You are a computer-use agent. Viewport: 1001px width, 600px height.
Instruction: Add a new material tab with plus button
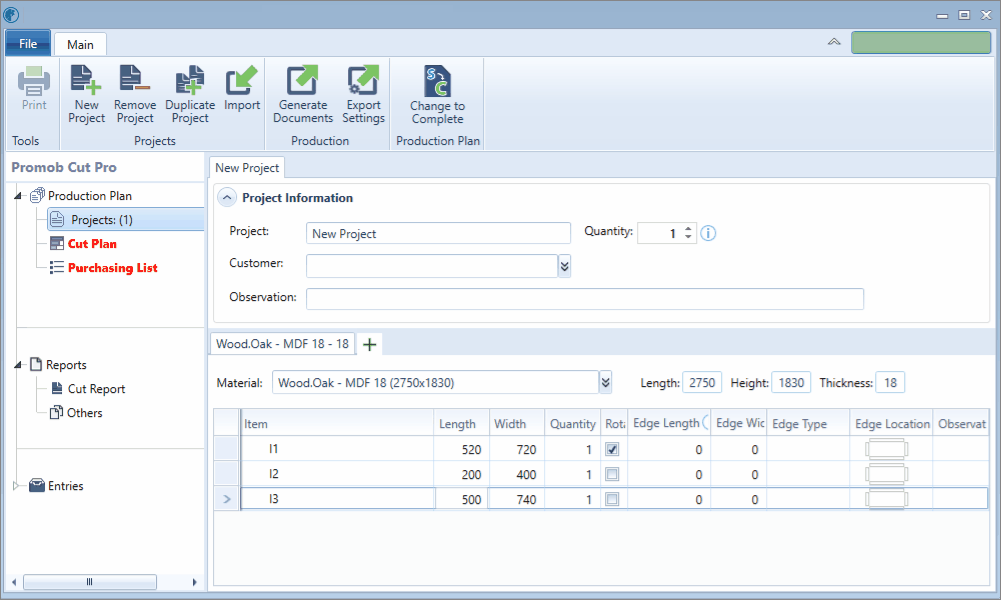pyautogui.click(x=369, y=345)
